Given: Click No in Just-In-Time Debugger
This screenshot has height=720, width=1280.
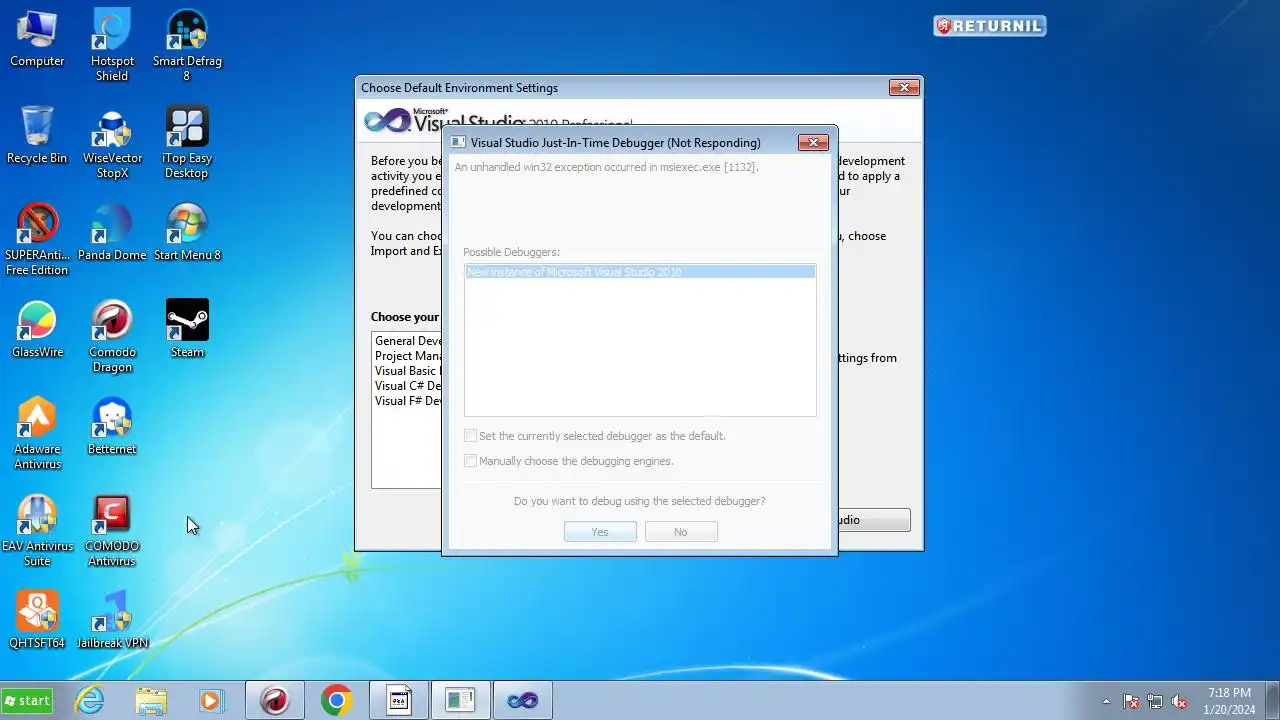Looking at the screenshot, I should (x=681, y=532).
